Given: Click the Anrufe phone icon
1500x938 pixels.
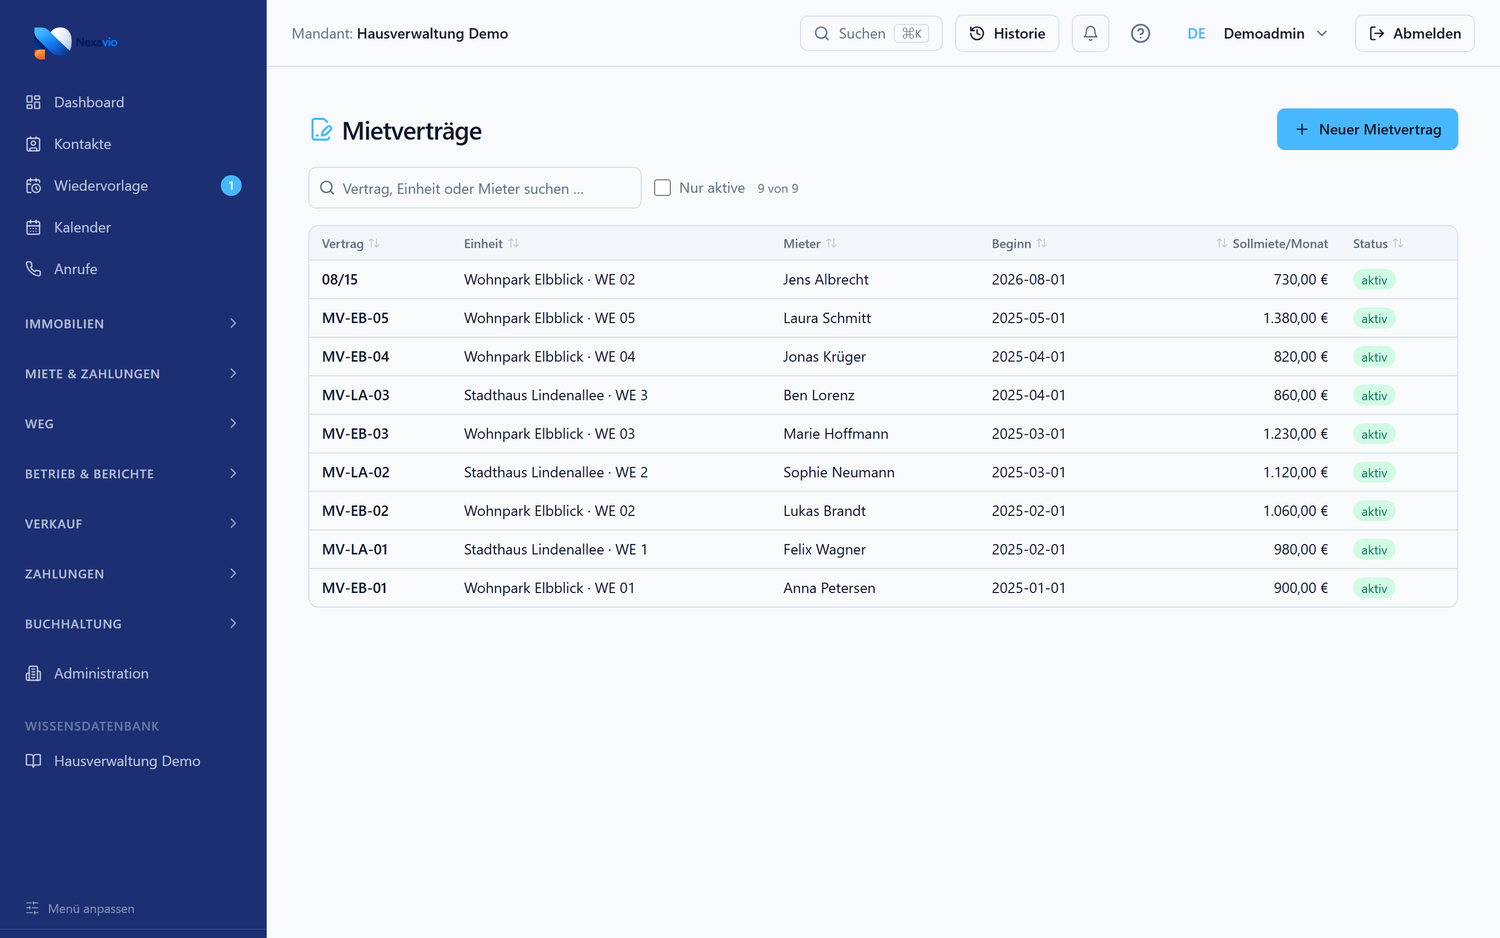Looking at the screenshot, I should tap(33, 269).
